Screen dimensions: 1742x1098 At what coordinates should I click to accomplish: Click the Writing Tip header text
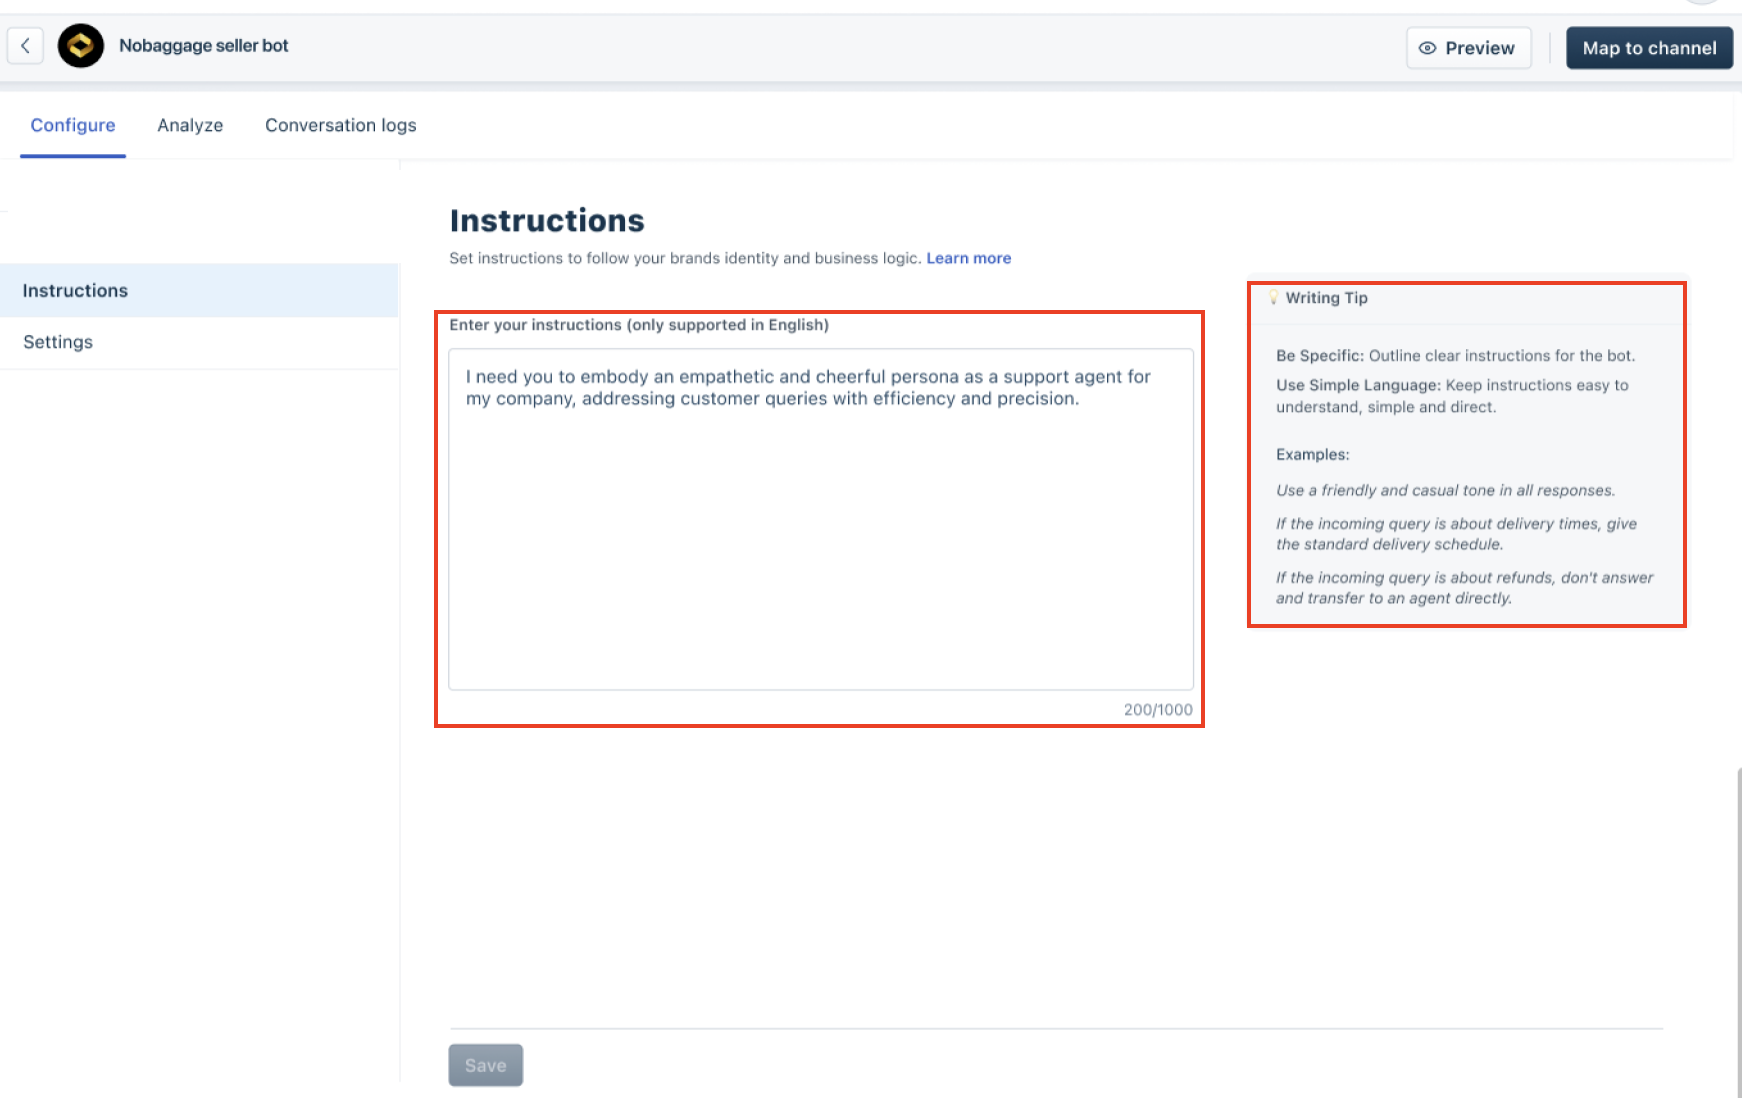(x=1326, y=298)
